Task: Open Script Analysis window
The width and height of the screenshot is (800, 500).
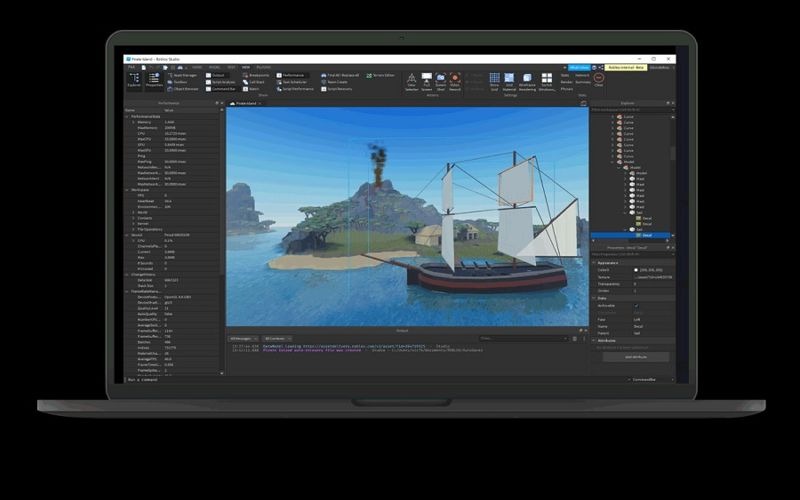Action: [220, 82]
